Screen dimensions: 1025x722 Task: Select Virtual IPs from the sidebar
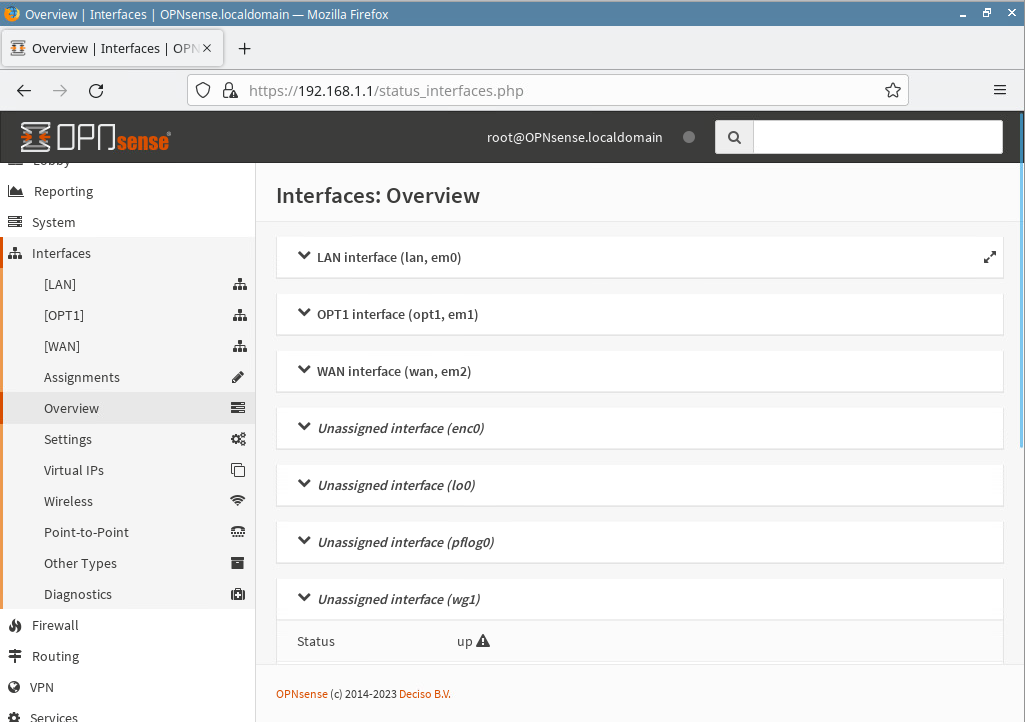coord(74,470)
